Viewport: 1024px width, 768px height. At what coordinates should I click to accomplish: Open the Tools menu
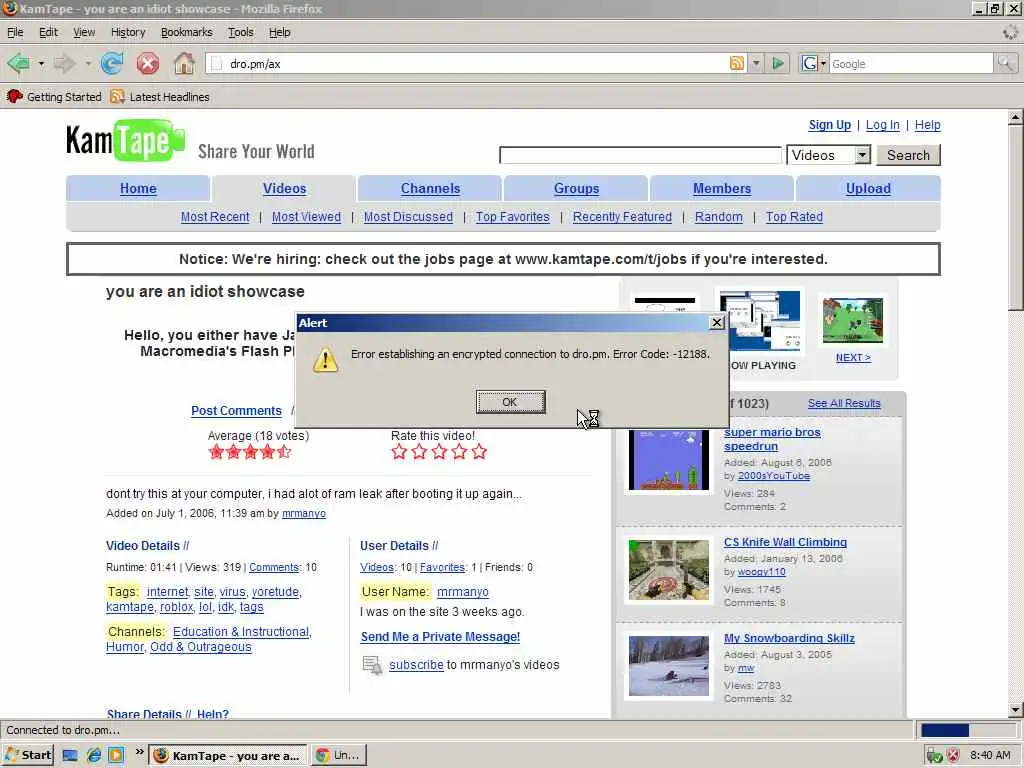click(240, 32)
